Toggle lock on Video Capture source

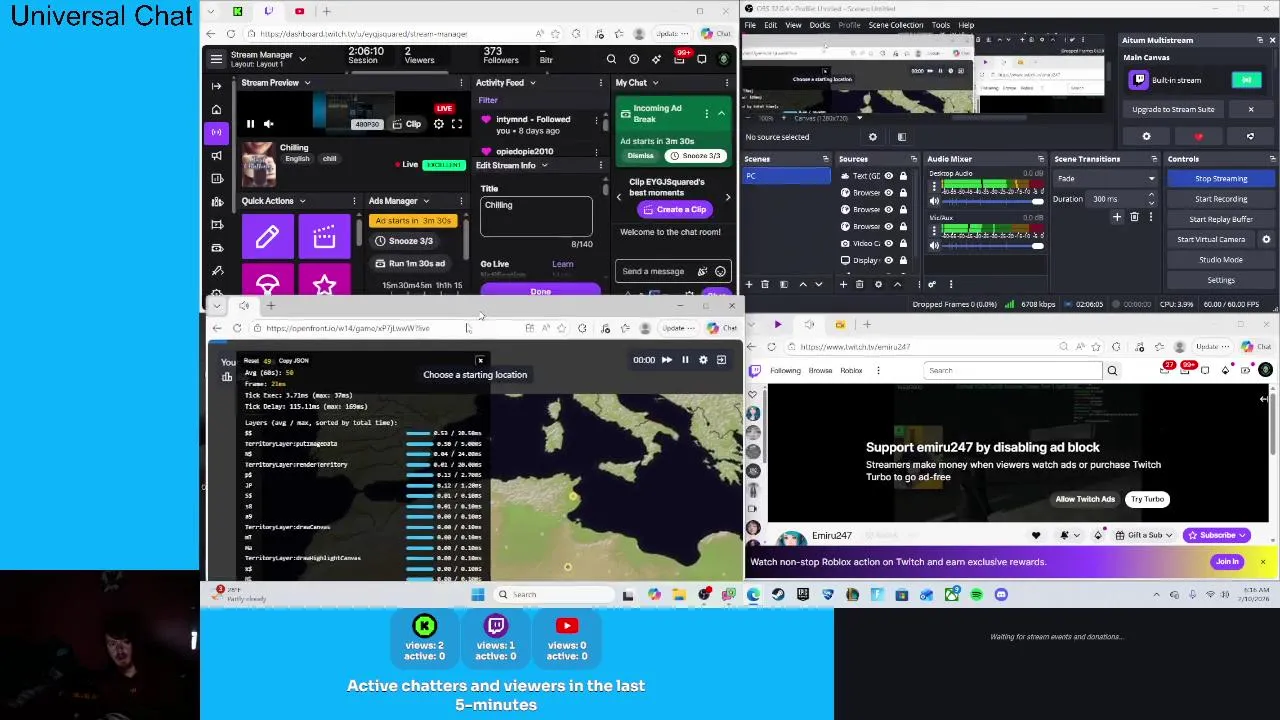point(903,243)
